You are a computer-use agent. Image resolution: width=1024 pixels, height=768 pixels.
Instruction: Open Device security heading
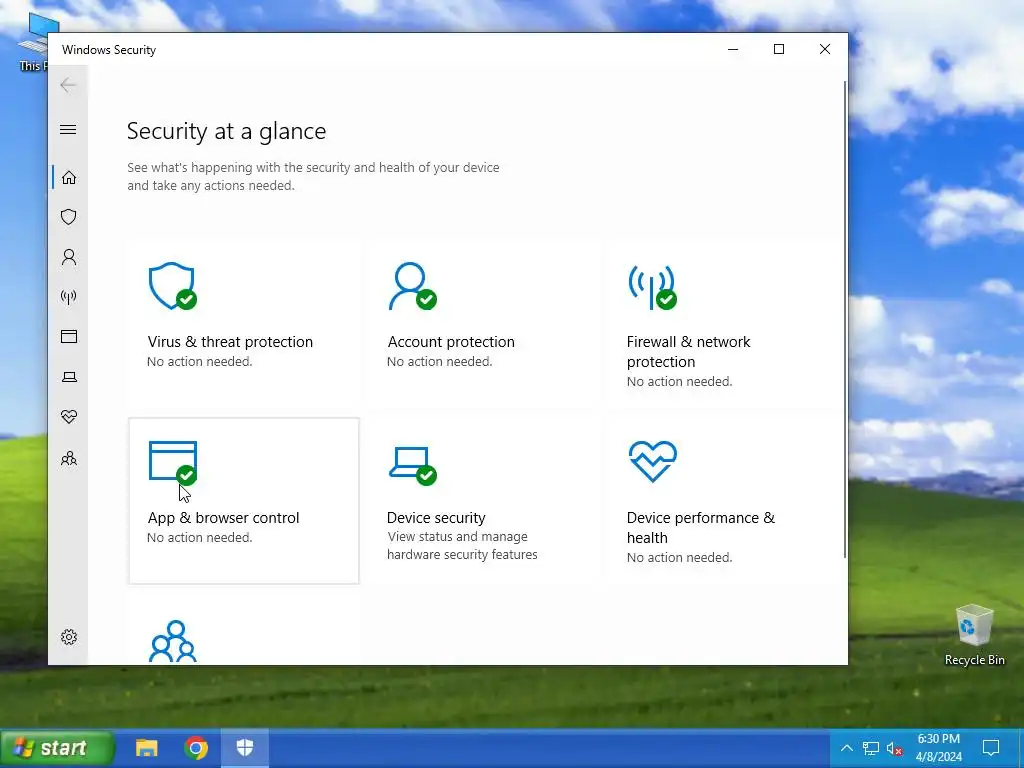coord(436,518)
